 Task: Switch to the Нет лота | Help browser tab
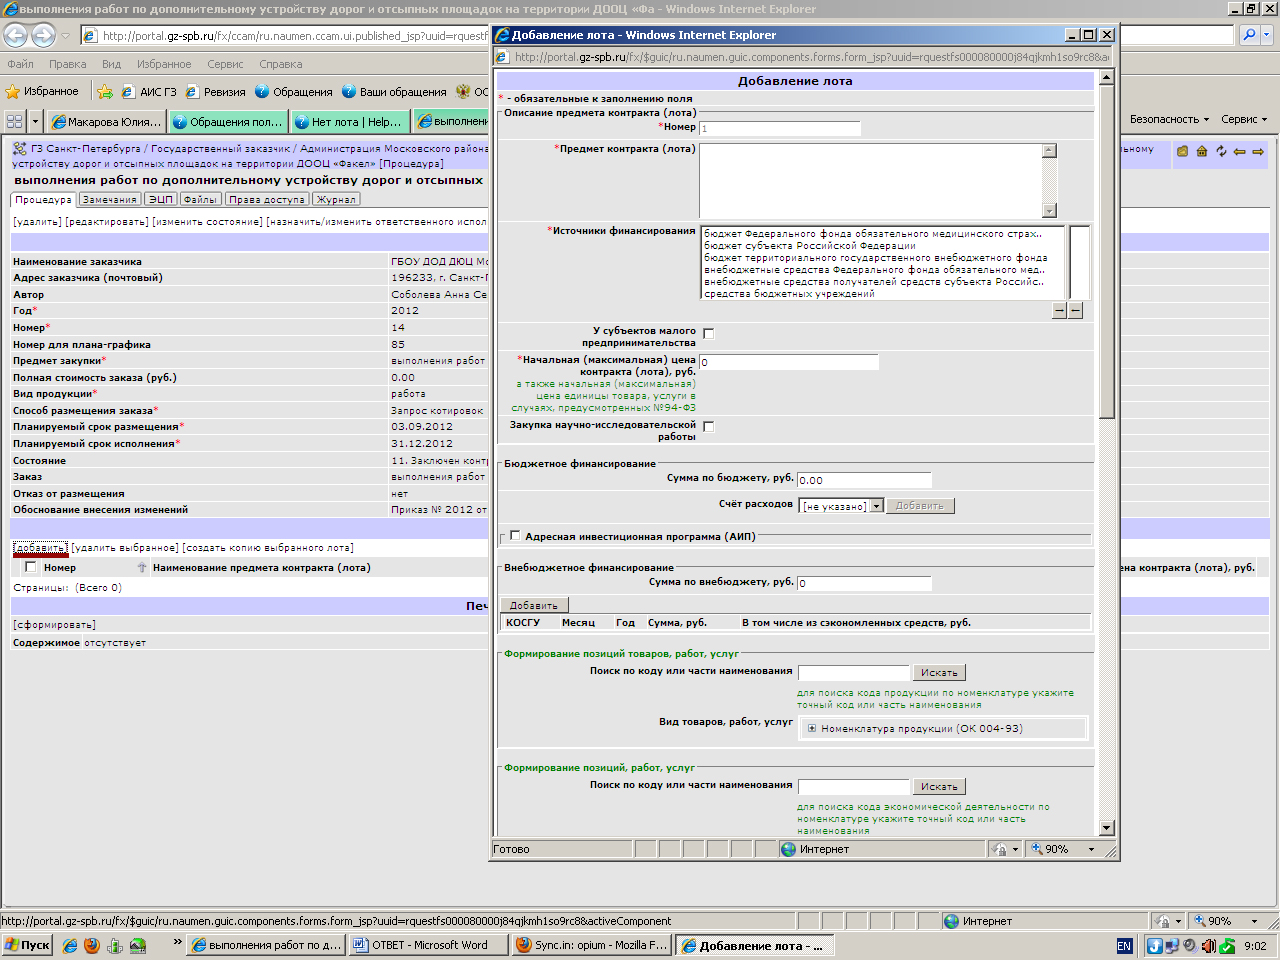[350, 122]
